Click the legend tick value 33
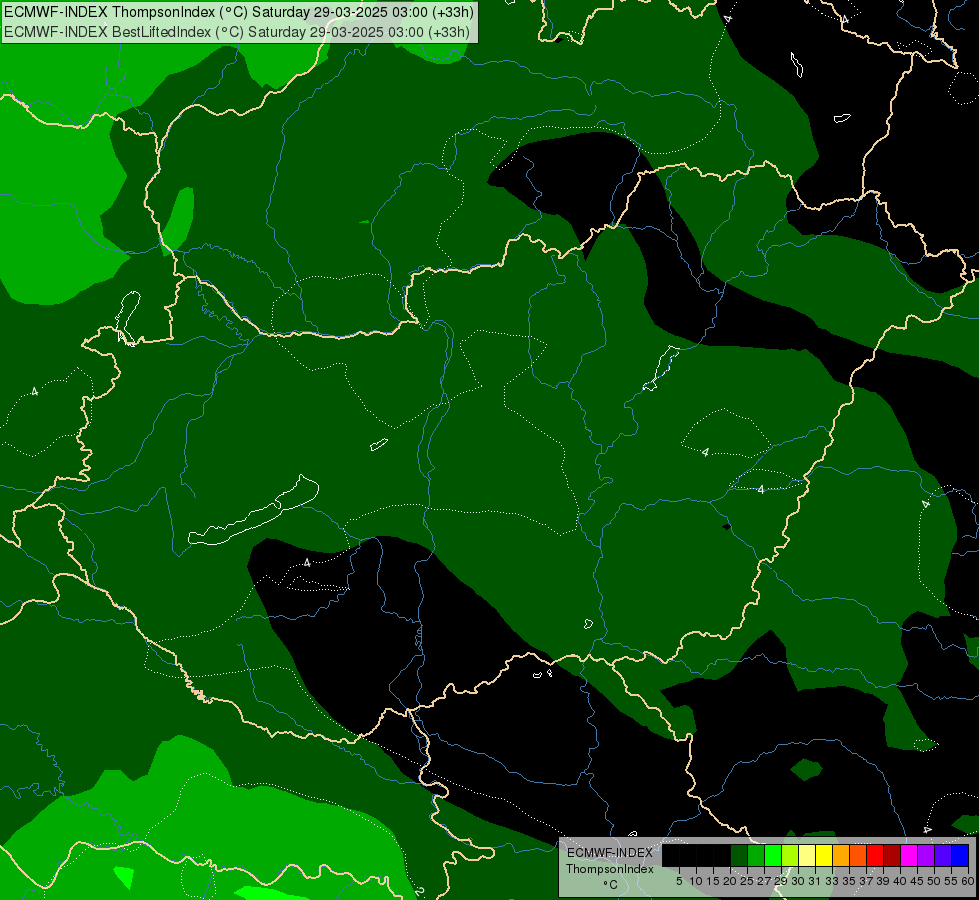The height and width of the screenshot is (900, 979). click(x=832, y=881)
